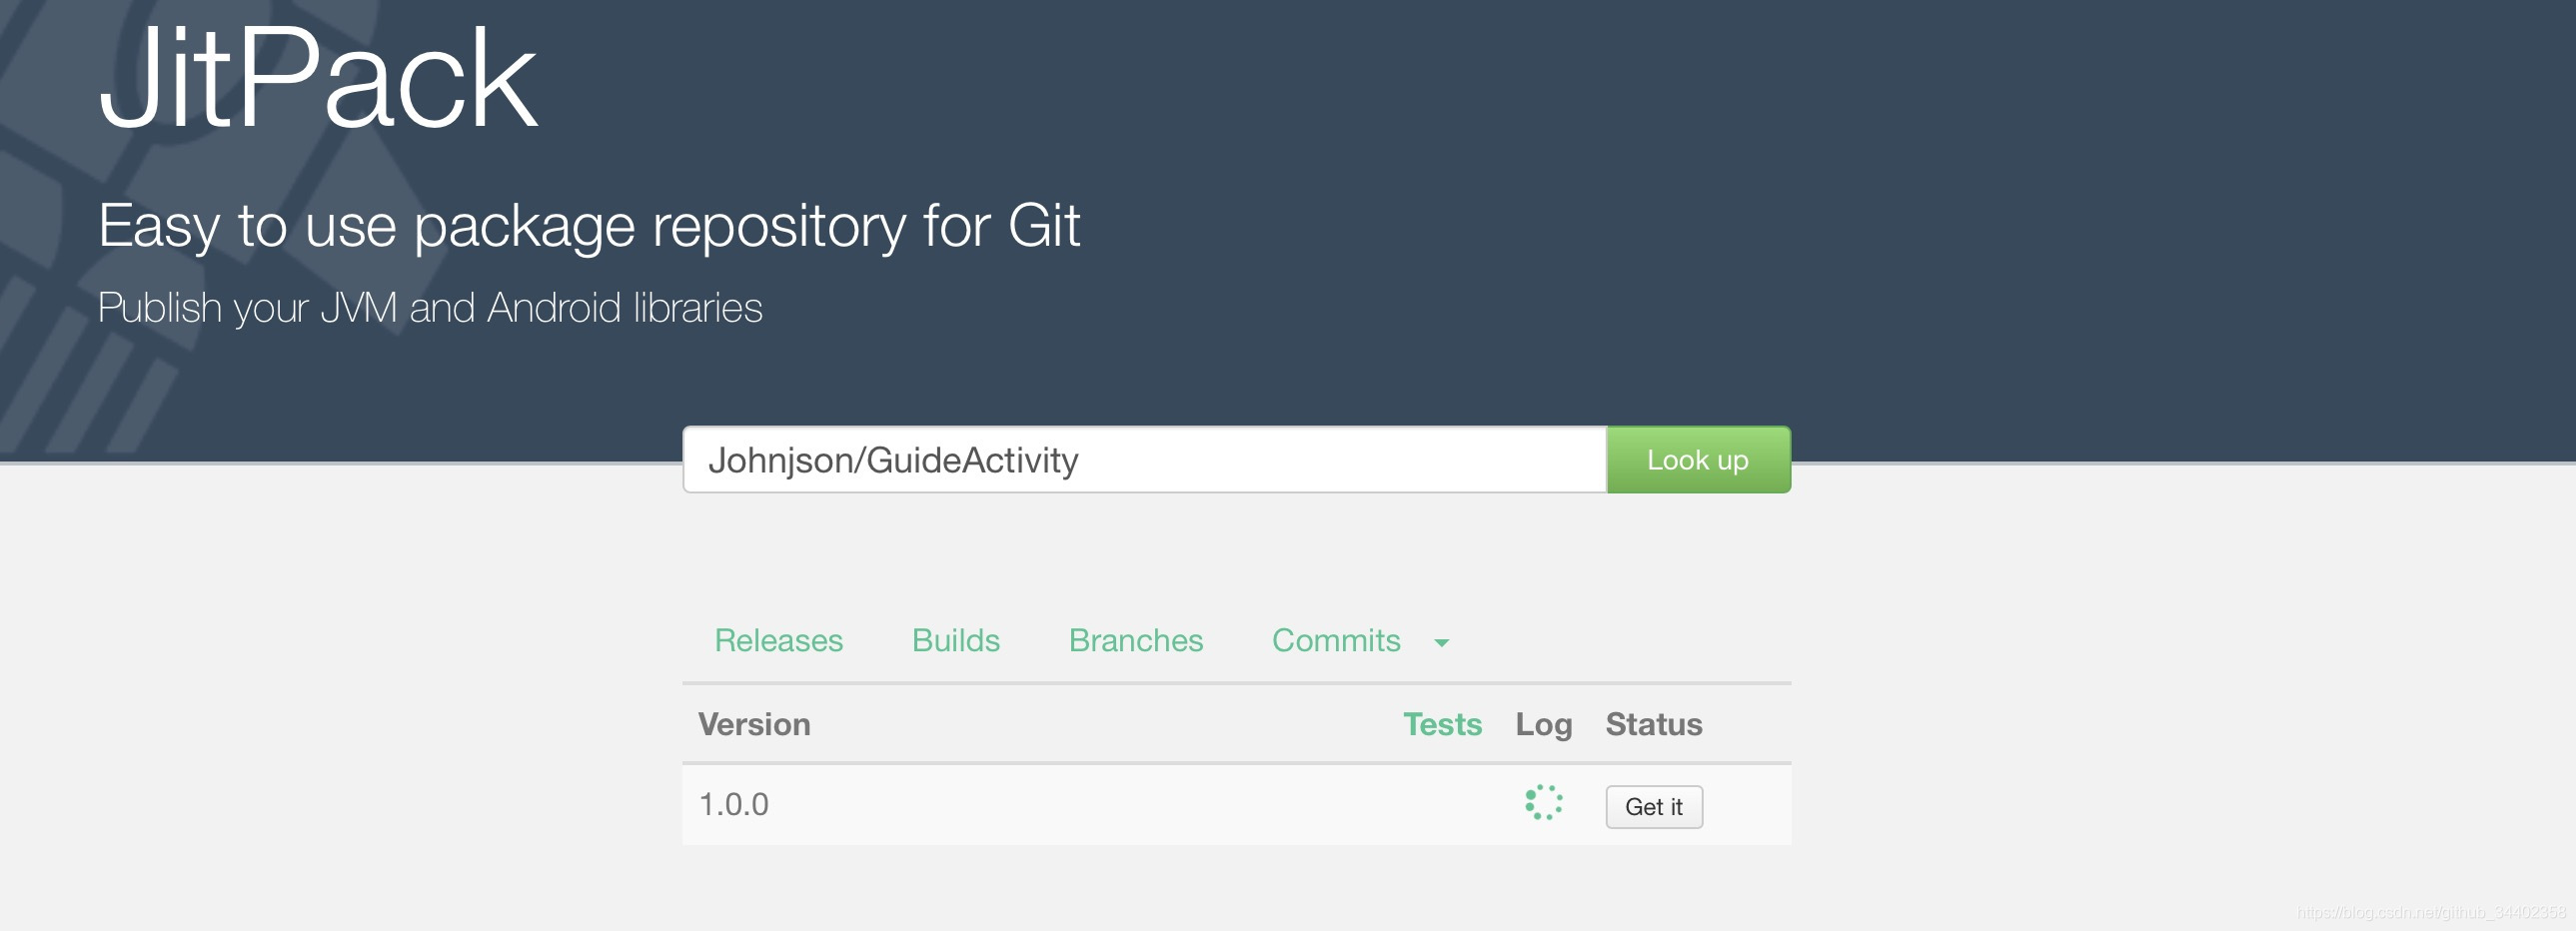Switch to the Builds tab

click(x=955, y=640)
